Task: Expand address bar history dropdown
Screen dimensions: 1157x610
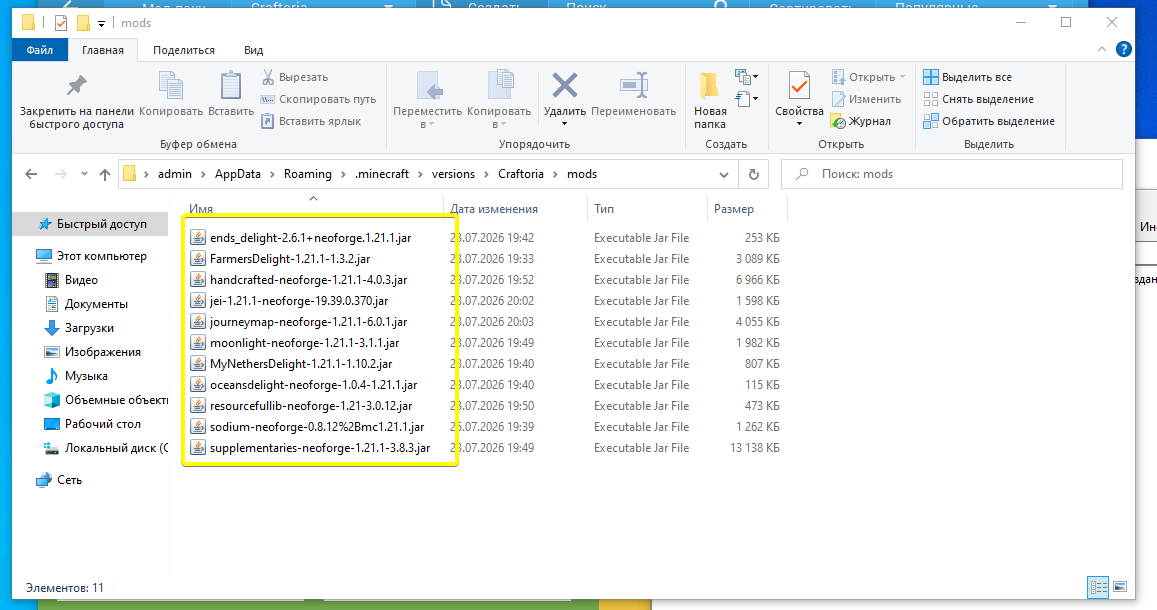Action: [x=724, y=175]
